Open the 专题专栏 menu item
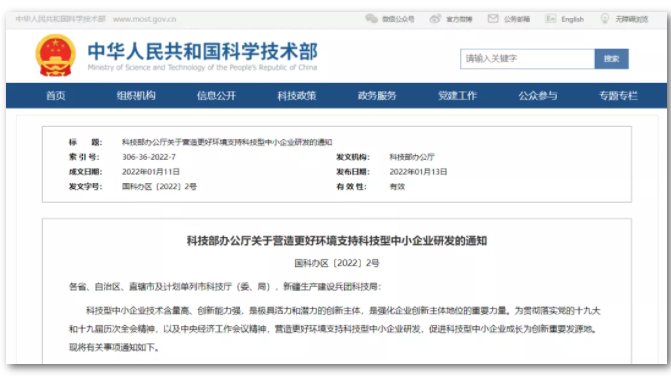This screenshot has width=671, height=376. pos(618,95)
